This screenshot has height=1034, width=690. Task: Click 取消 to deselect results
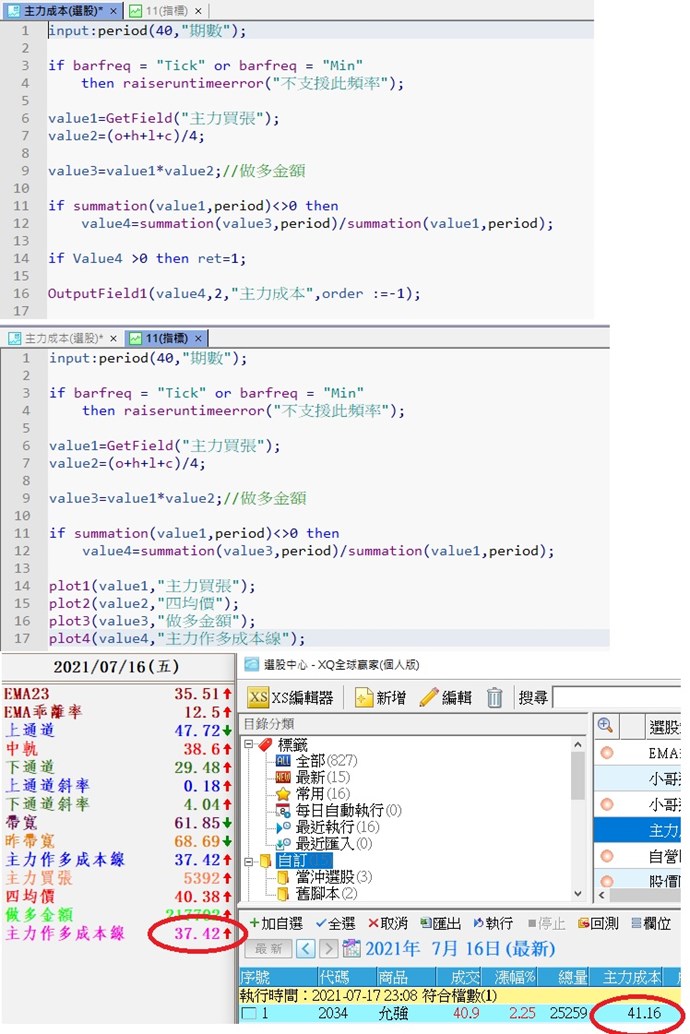pyautogui.click(x=387, y=923)
